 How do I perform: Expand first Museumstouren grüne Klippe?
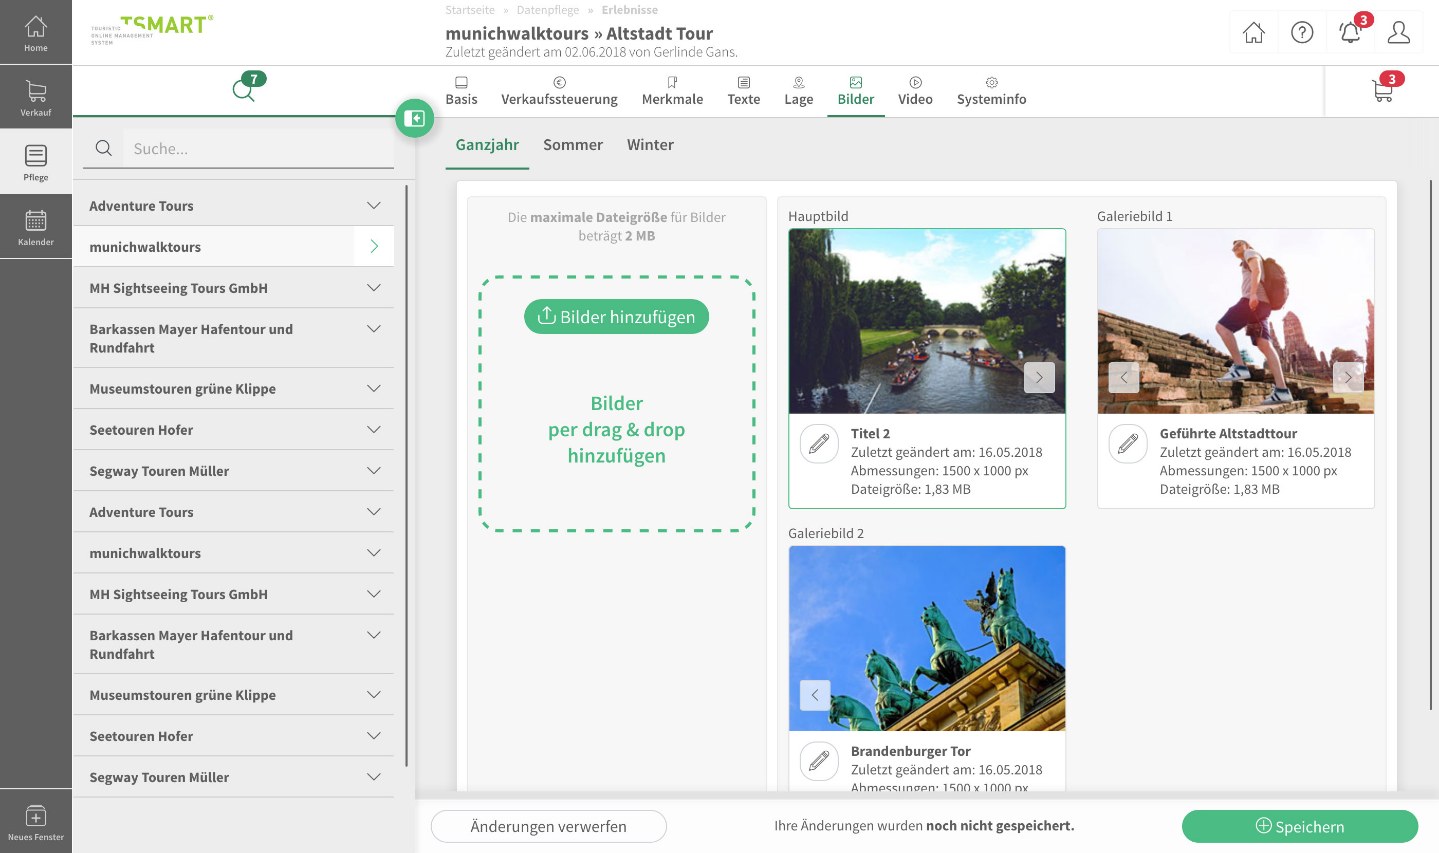[x=374, y=389]
